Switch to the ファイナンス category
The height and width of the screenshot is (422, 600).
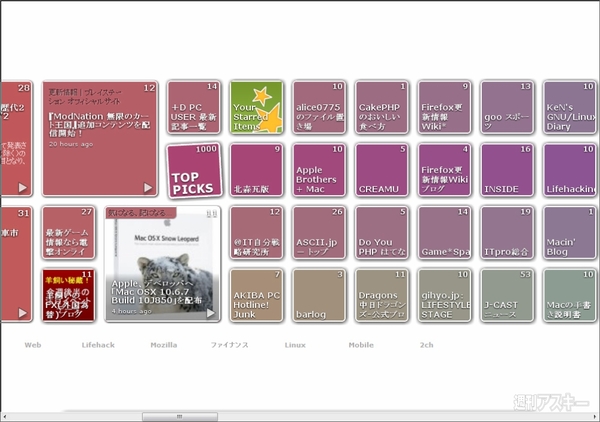[229, 345]
